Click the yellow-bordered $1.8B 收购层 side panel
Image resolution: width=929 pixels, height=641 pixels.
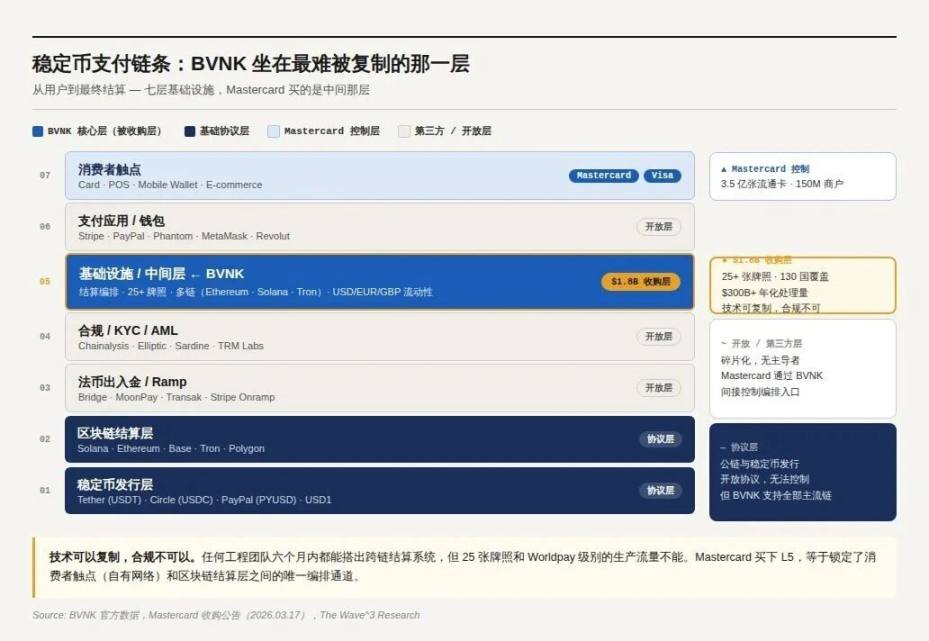[x=802, y=285]
